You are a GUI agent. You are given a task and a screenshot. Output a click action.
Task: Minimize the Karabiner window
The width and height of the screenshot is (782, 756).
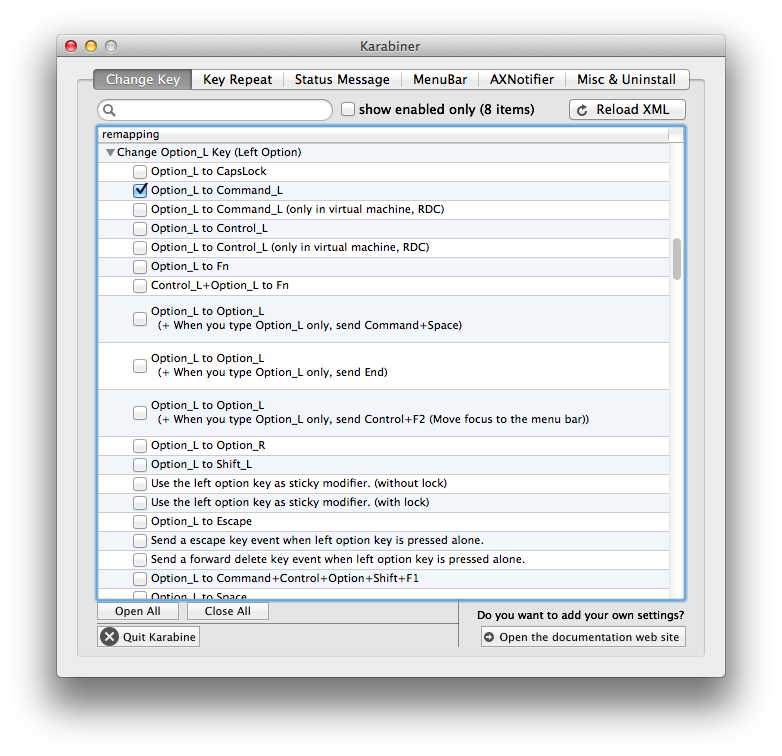pos(91,46)
